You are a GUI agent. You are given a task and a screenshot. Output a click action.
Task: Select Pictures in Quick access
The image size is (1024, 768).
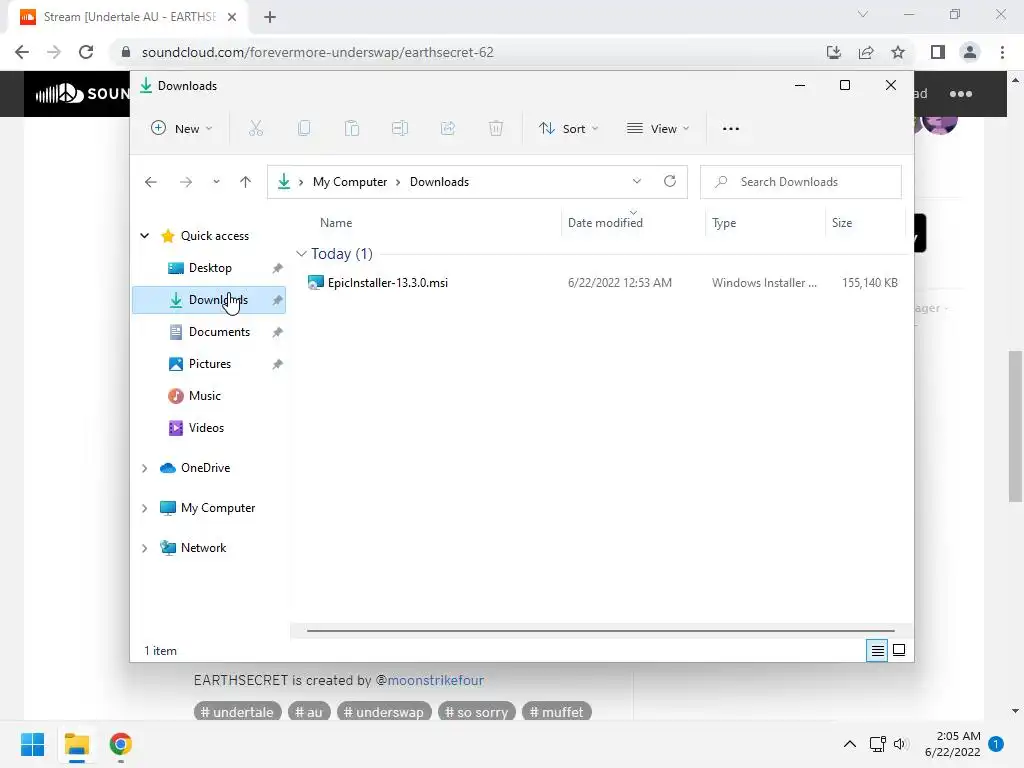tap(209, 364)
